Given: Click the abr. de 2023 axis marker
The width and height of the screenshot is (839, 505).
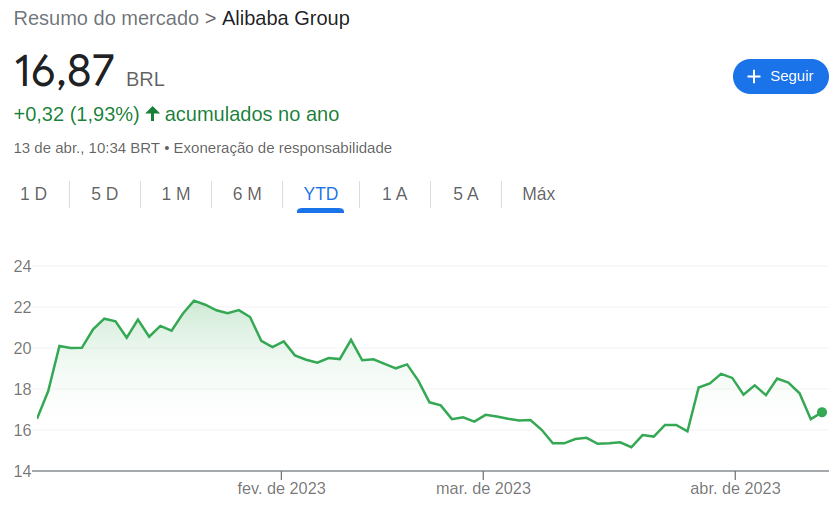Looking at the screenshot, I should (x=735, y=488).
